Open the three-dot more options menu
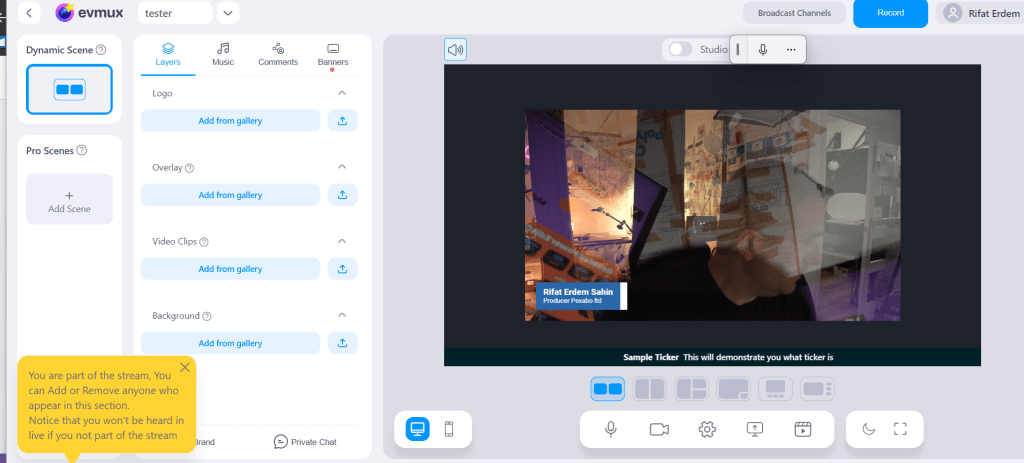Screen dimensions: 1024x463 [791, 50]
